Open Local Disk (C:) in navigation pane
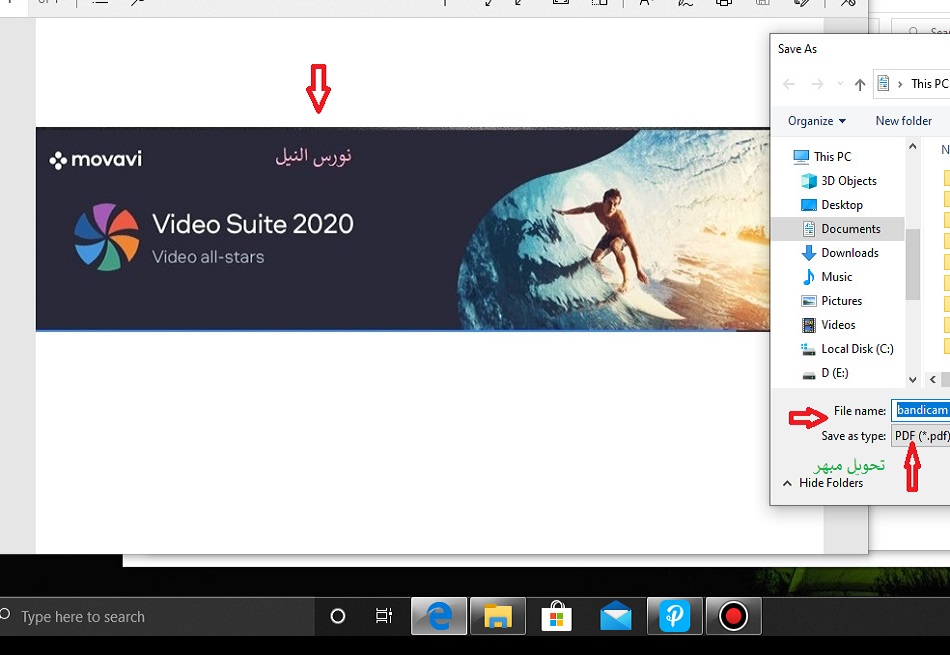 pyautogui.click(x=857, y=349)
